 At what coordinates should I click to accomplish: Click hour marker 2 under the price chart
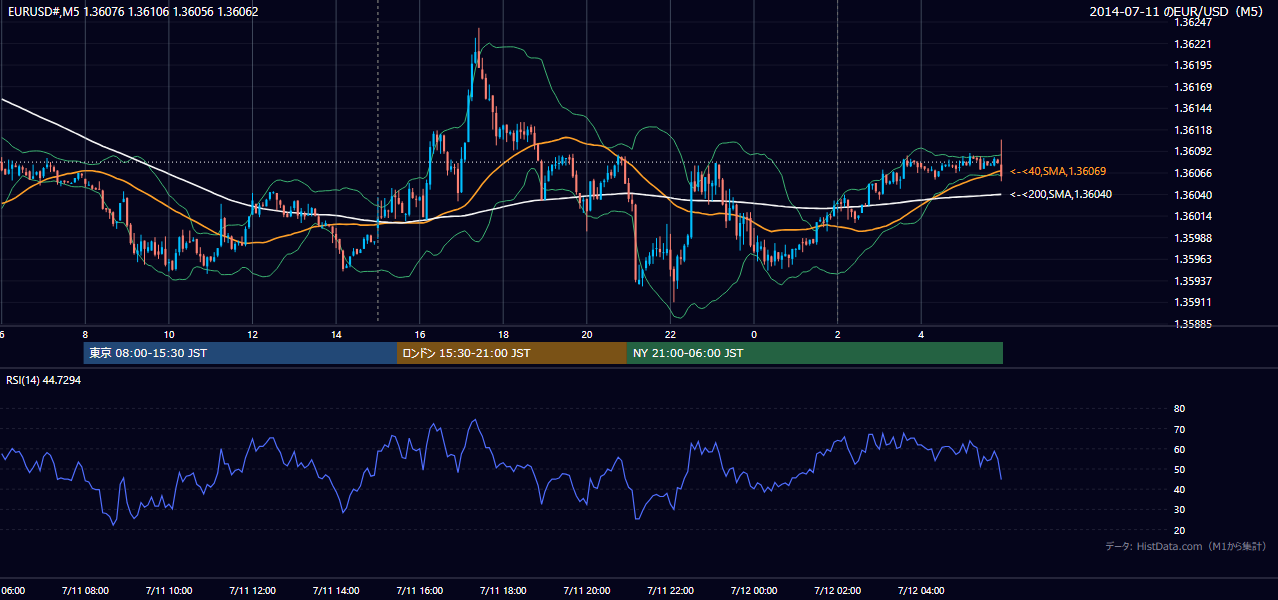point(838,334)
